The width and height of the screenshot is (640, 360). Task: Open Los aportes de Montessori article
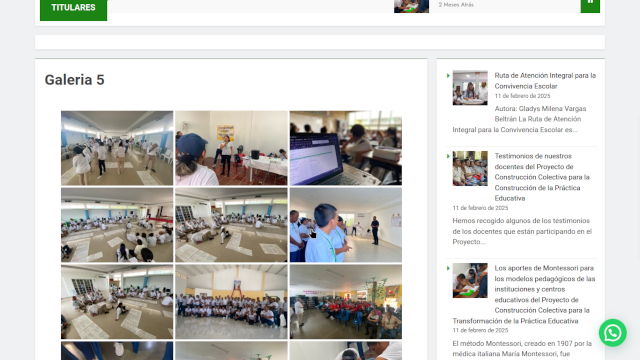click(524, 294)
